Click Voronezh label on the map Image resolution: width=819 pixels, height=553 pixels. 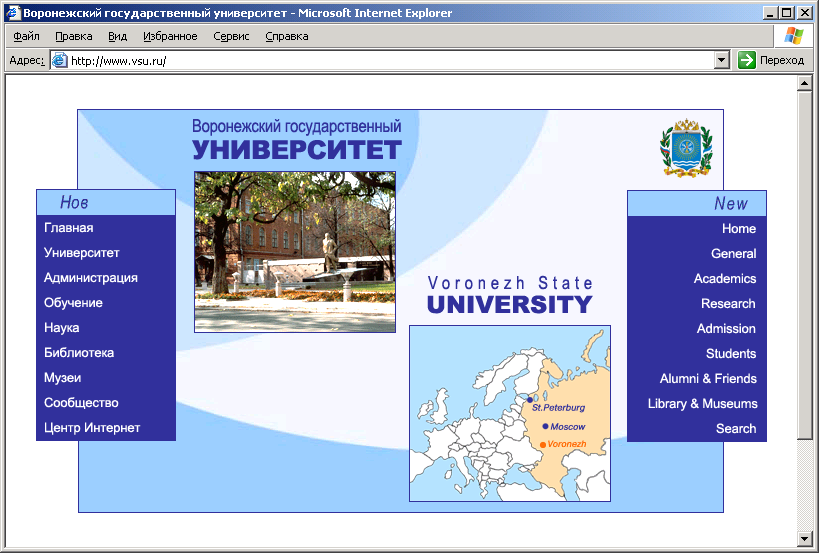(567, 444)
